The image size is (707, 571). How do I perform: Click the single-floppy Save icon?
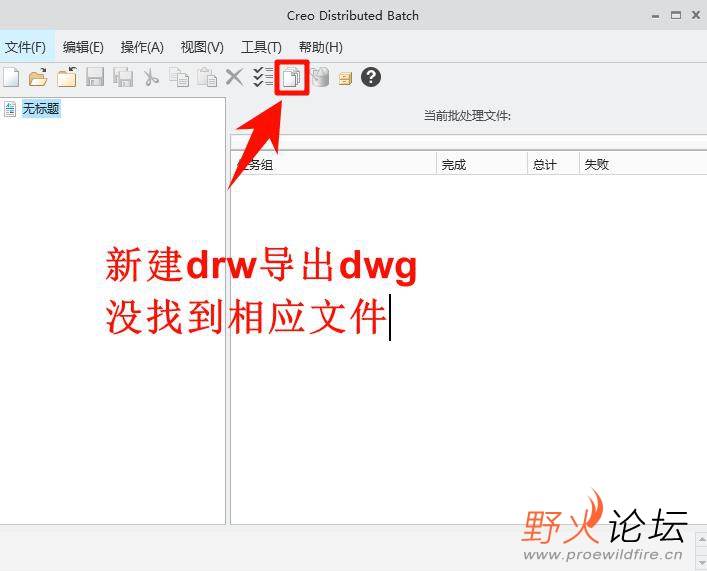pyautogui.click(x=95, y=77)
